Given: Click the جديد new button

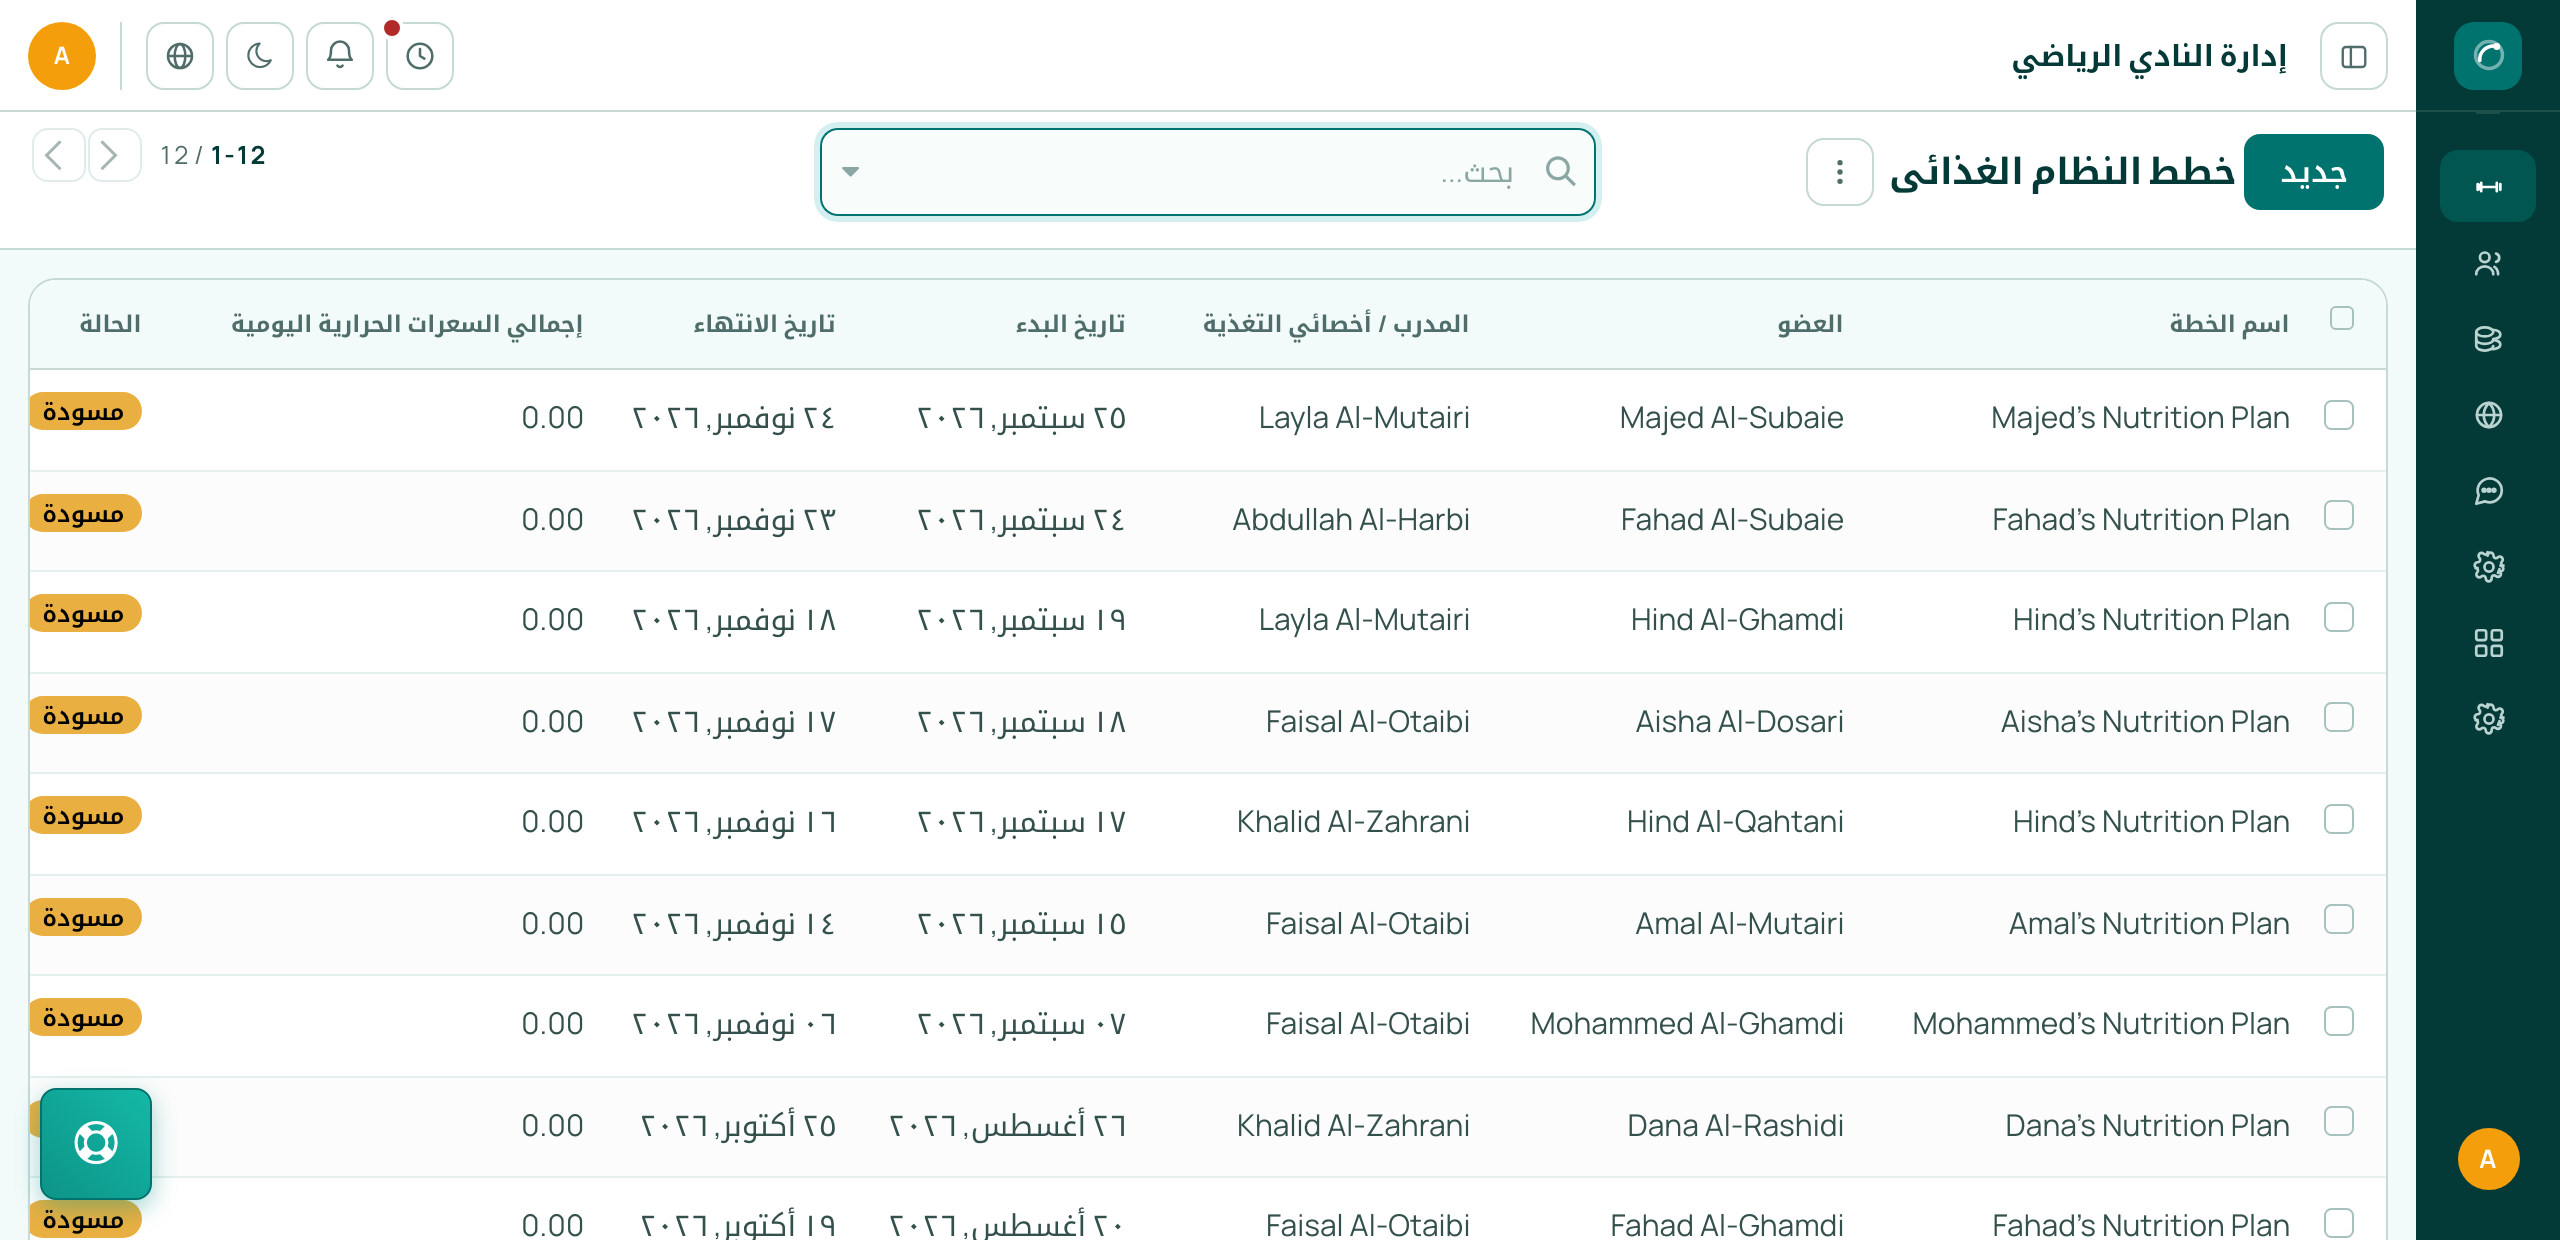Looking at the screenshot, I should tap(2313, 172).
